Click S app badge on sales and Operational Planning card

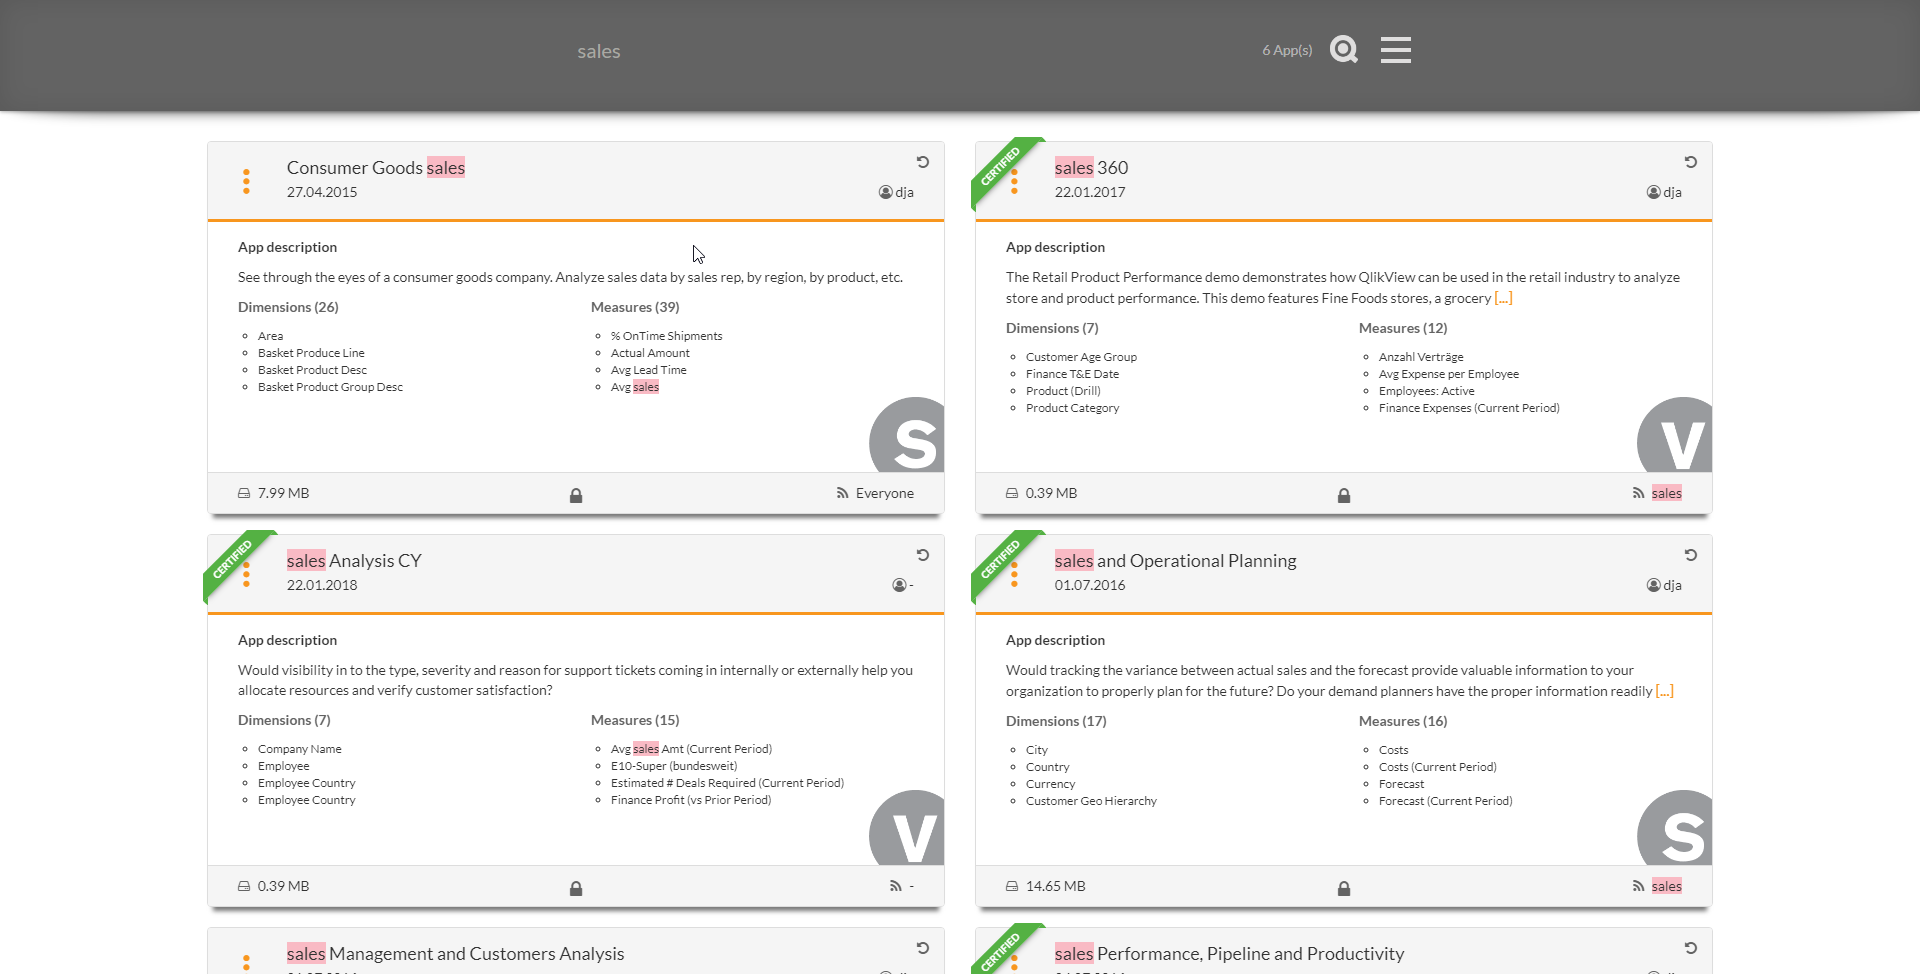[1676, 829]
